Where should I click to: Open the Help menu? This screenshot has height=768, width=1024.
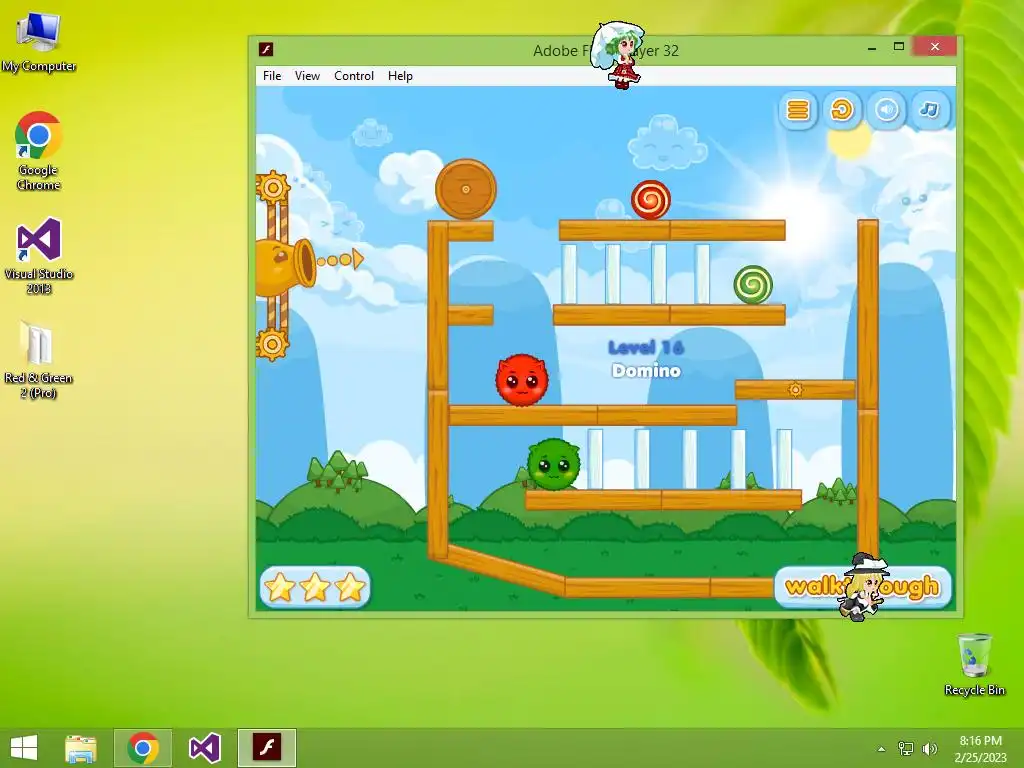pyautogui.click(x=400, y=76)
